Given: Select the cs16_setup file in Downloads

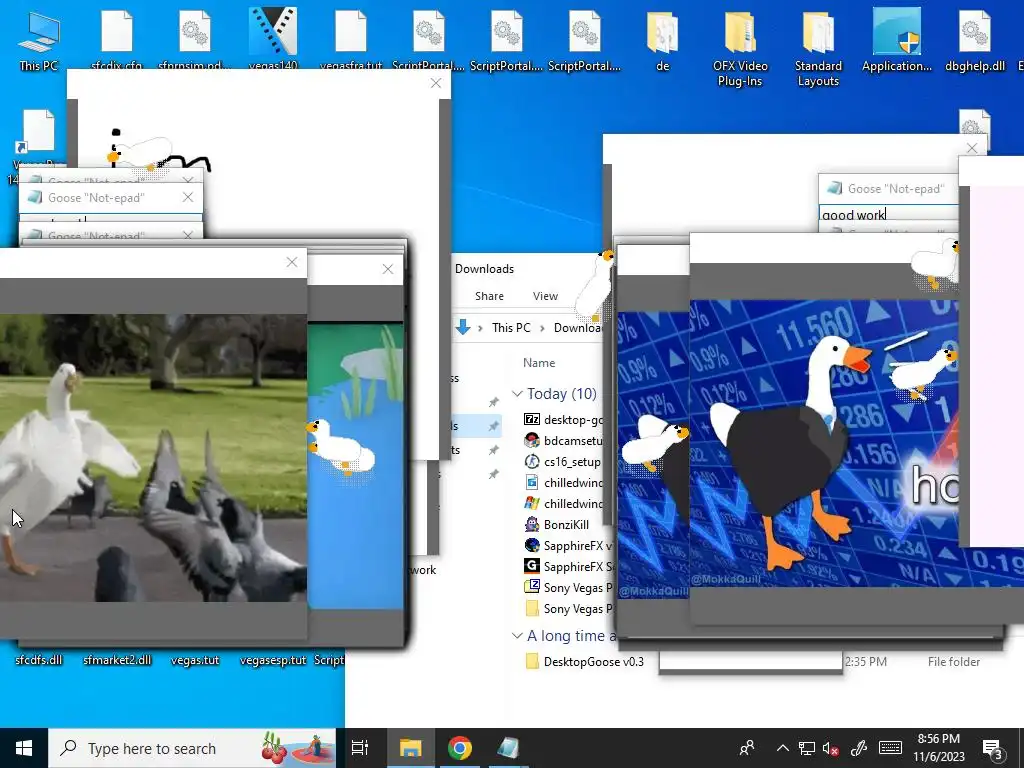Looking at the screenshot, I should point(562,462).
